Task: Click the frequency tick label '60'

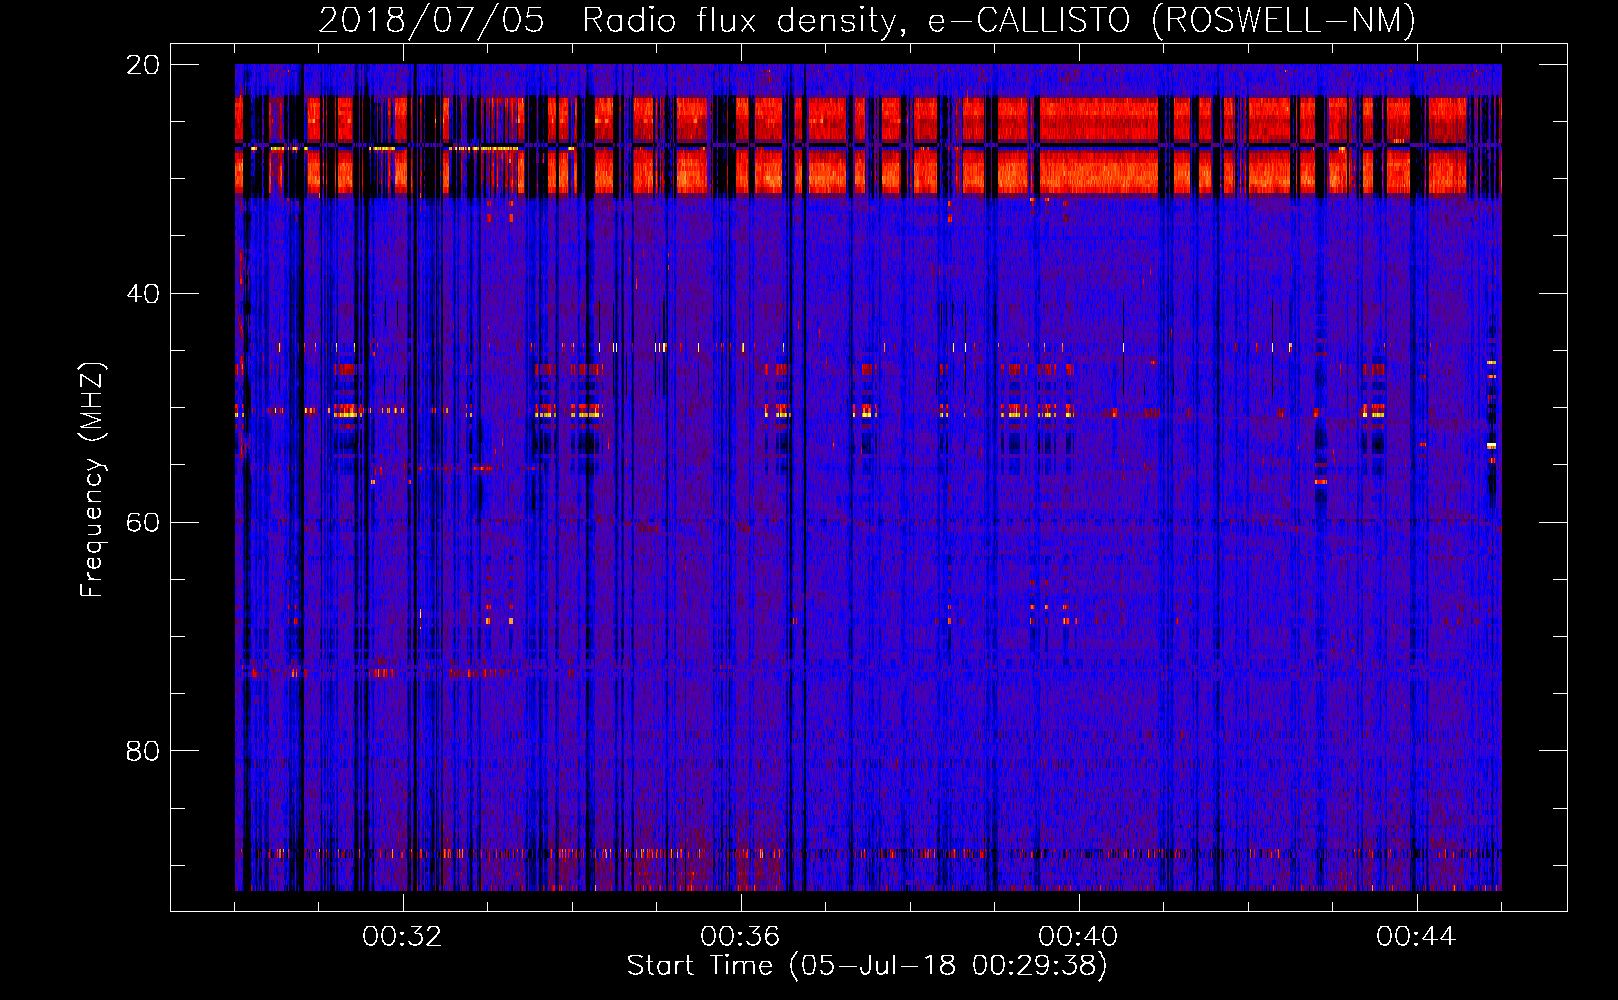Action: point(143,522)
